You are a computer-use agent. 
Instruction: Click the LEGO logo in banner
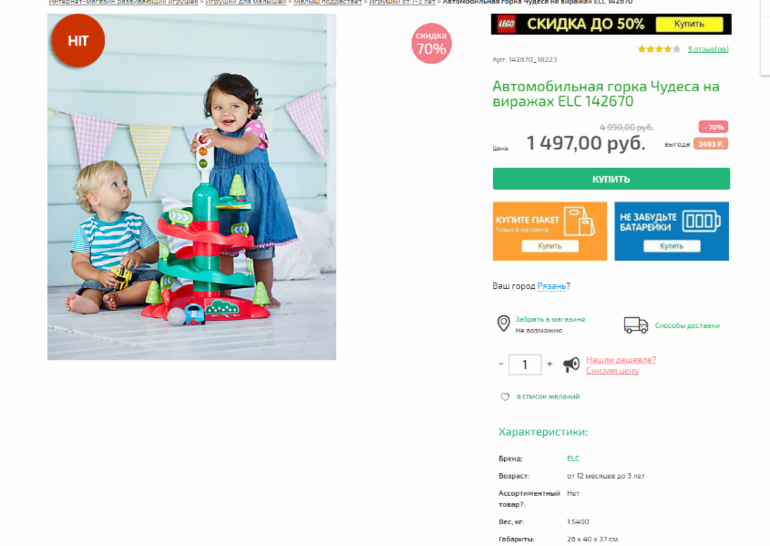tap(506, 24)
